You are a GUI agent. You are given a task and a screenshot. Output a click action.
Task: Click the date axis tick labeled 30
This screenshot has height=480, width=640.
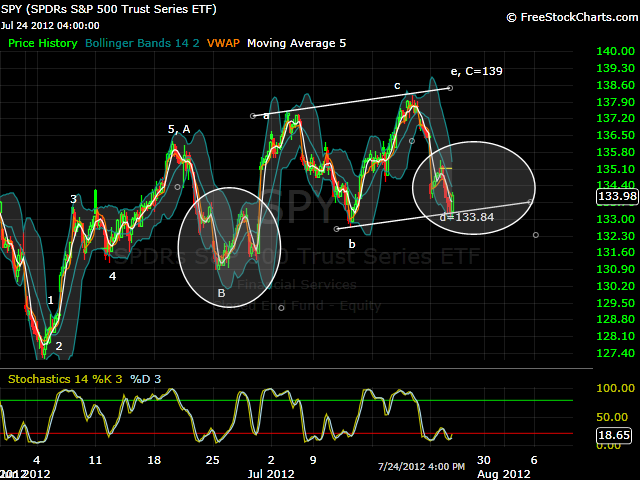point(484,460)
